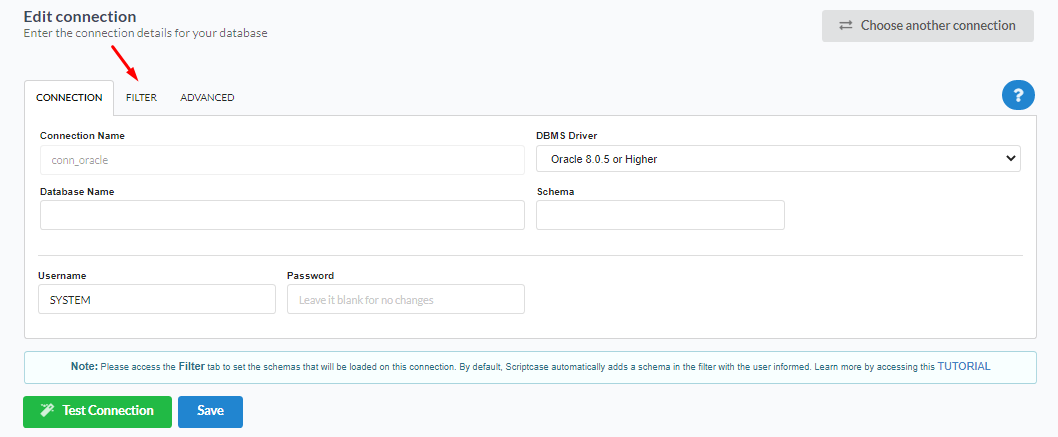Select the CONNECTION tab
This screenshot has width=1058, height=437.
coord(69,98)
